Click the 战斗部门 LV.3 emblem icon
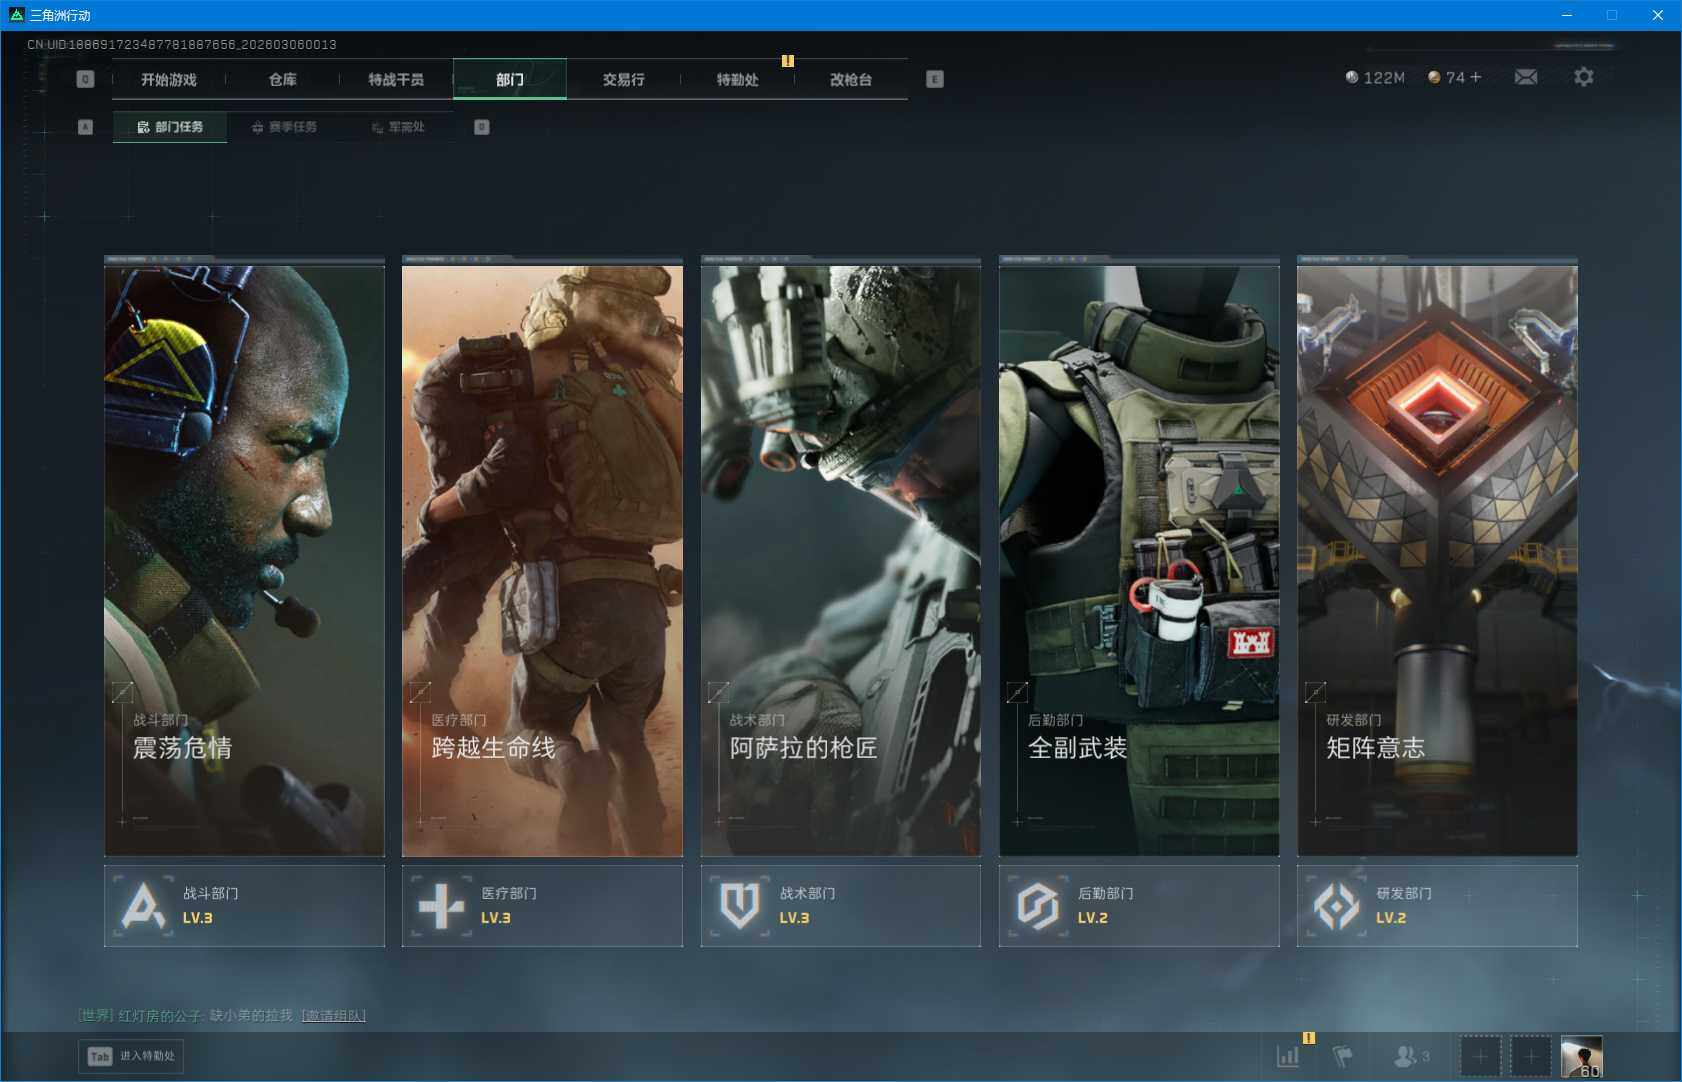Screen dimensions: 1682x1082 (x=143, y=906)
